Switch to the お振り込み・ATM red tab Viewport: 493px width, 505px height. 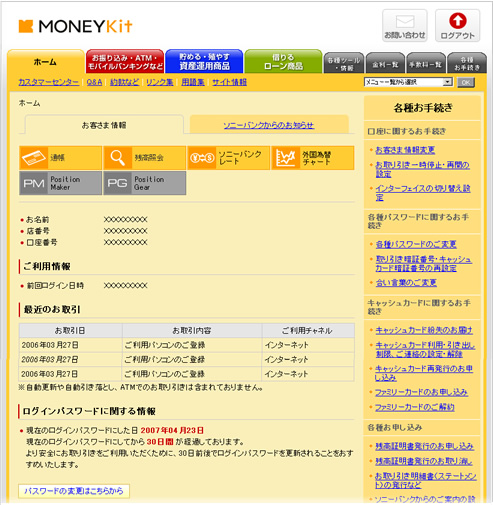point(125,61)
